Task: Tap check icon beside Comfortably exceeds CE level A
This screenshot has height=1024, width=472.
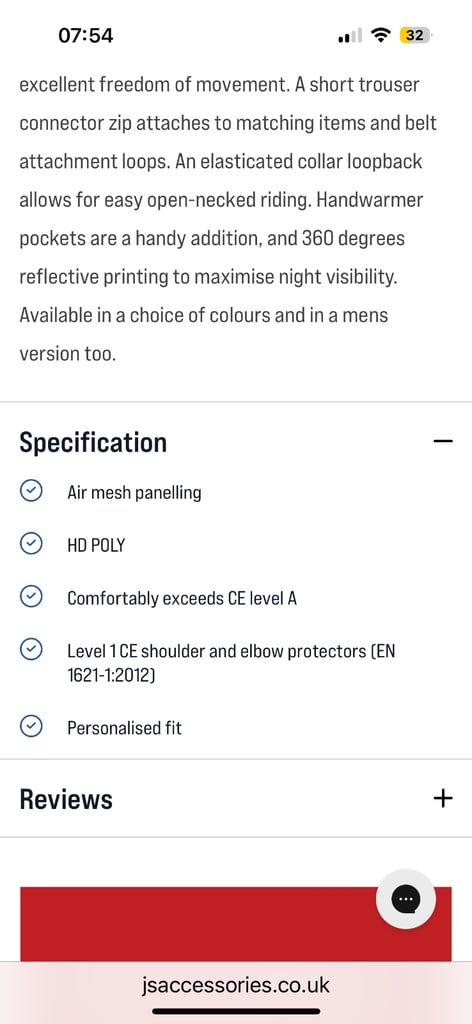Action: (x=31, y=596)
